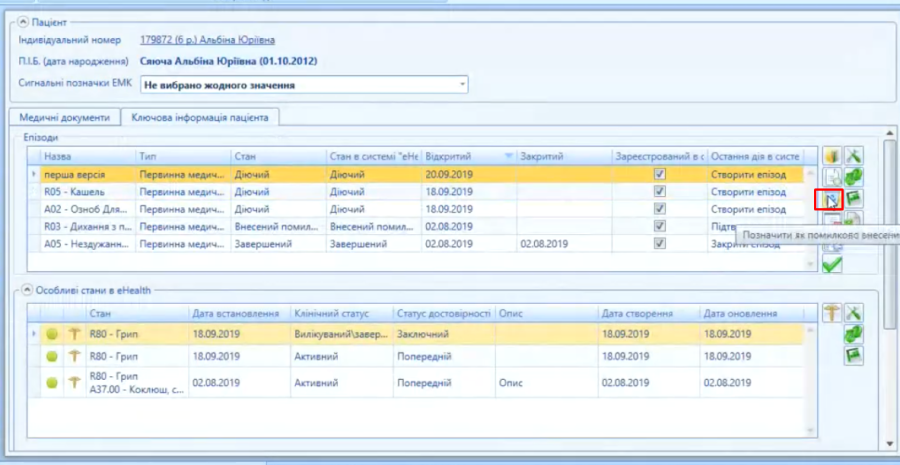Click the Опис description cell
Image resolution: width=900 pixels, height=465 pixels.
click(546, 383)
